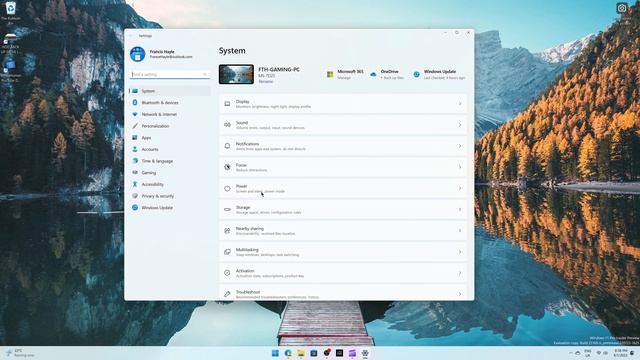Click the PC desktop wallpaper thumbnail
The height and width of the screenshot is (360, 640).
pos(236,74)
